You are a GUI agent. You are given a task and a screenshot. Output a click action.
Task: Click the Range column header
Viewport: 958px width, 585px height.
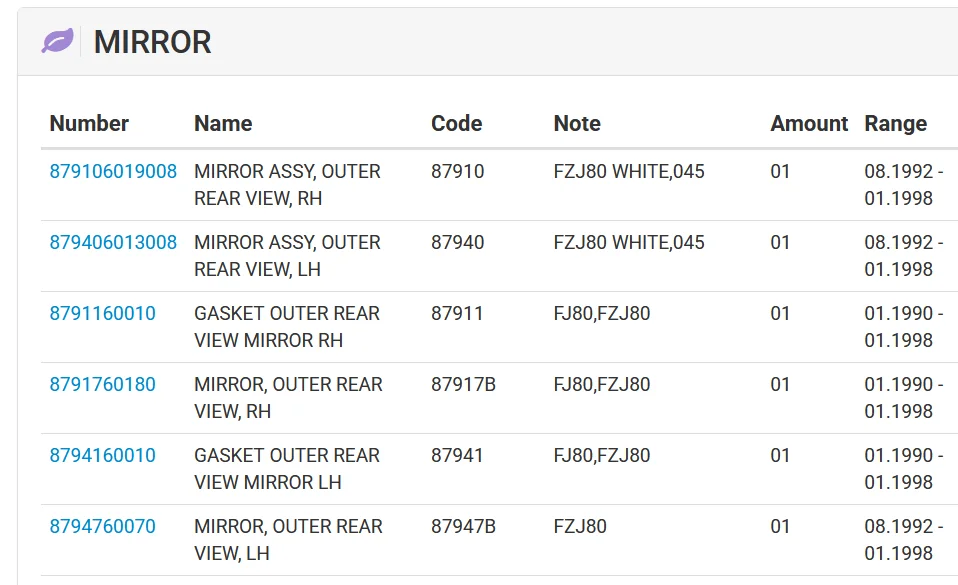point(896,123)
